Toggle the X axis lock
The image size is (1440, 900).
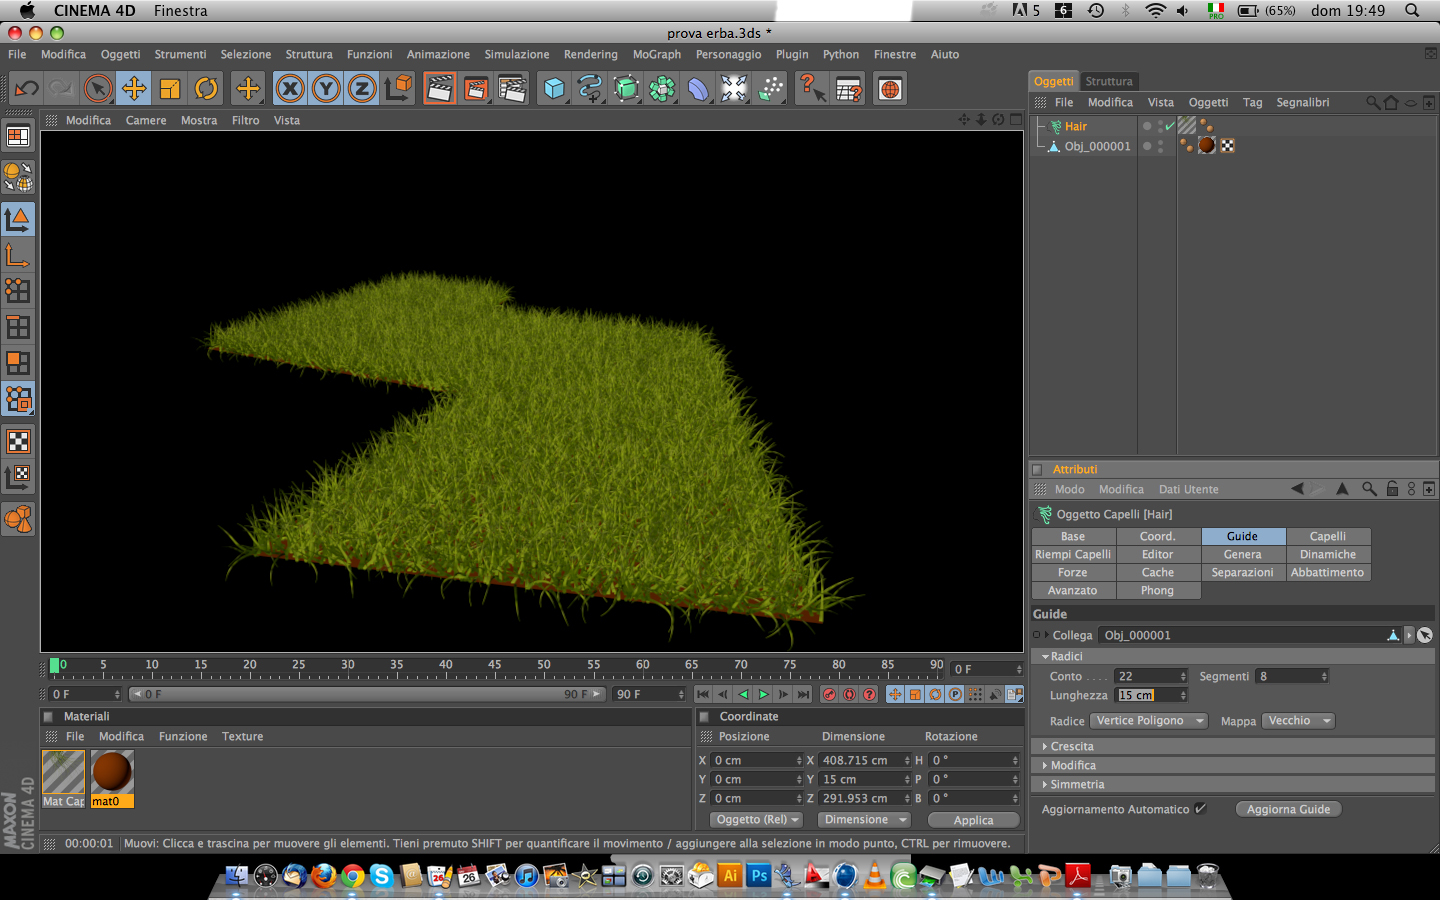click(290, 89)
